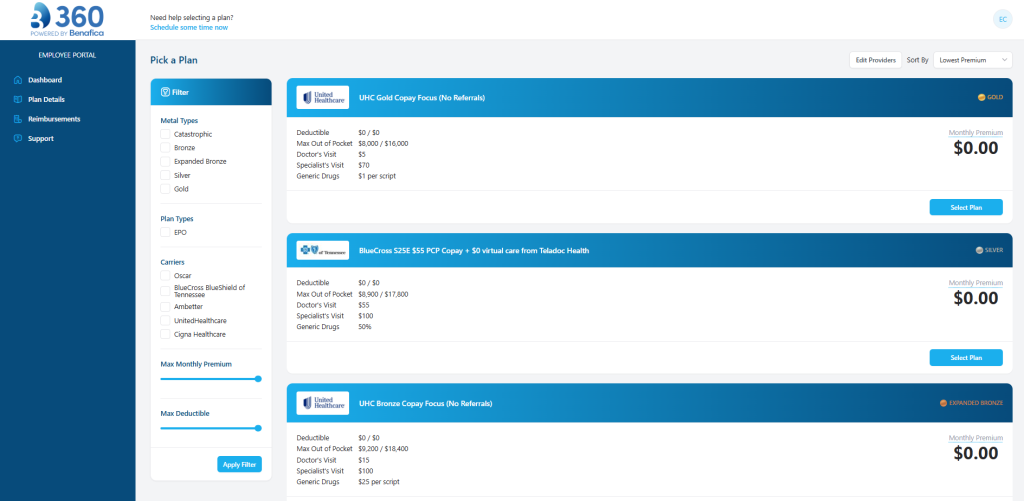Click the Edit Providers button
This screenshot has width=1024, height=501.
coord(876,60)
